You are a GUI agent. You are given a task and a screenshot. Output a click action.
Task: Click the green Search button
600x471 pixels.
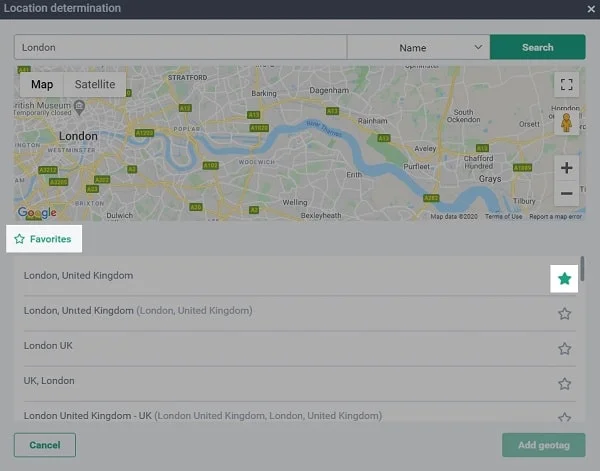(x=537, y=47)
